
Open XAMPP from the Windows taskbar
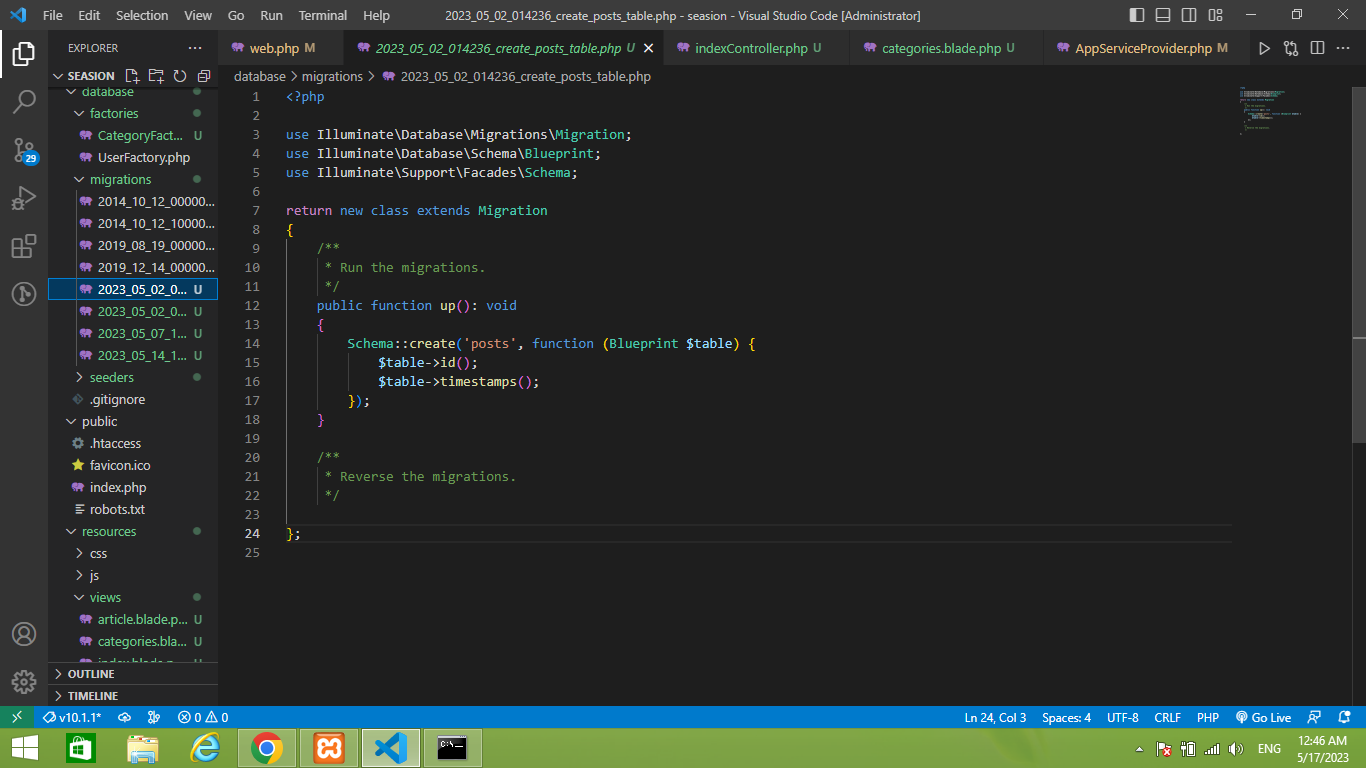(329, 748)
